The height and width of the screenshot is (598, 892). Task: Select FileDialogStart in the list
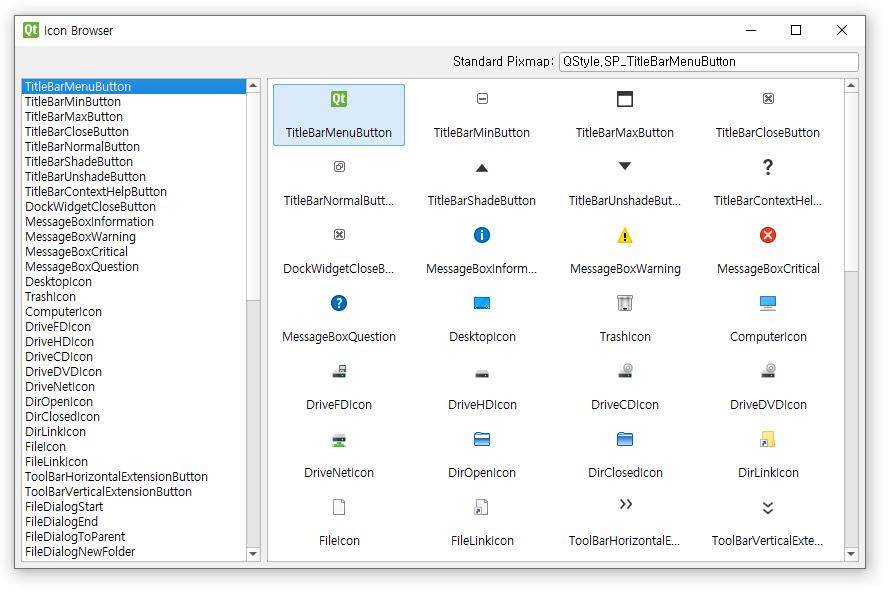click(x=63, y=506)
